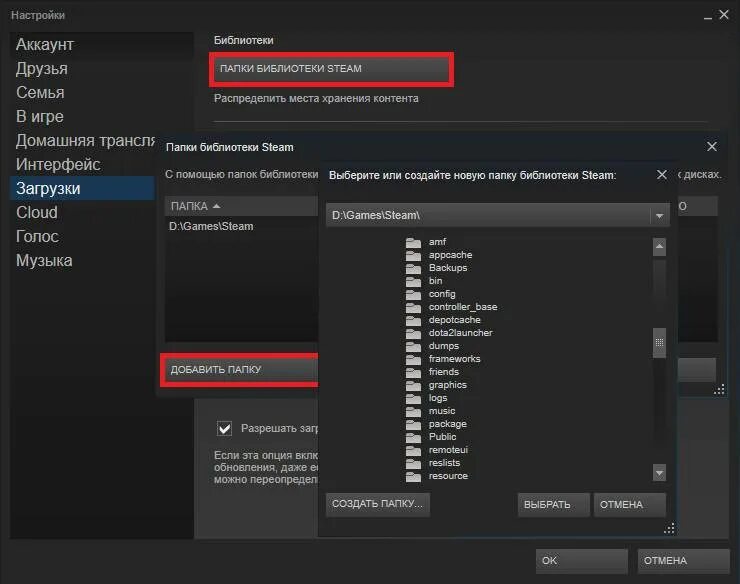The image size is (740, 584).
Task: Click the graphics folder icon
Action: (413, 385)
